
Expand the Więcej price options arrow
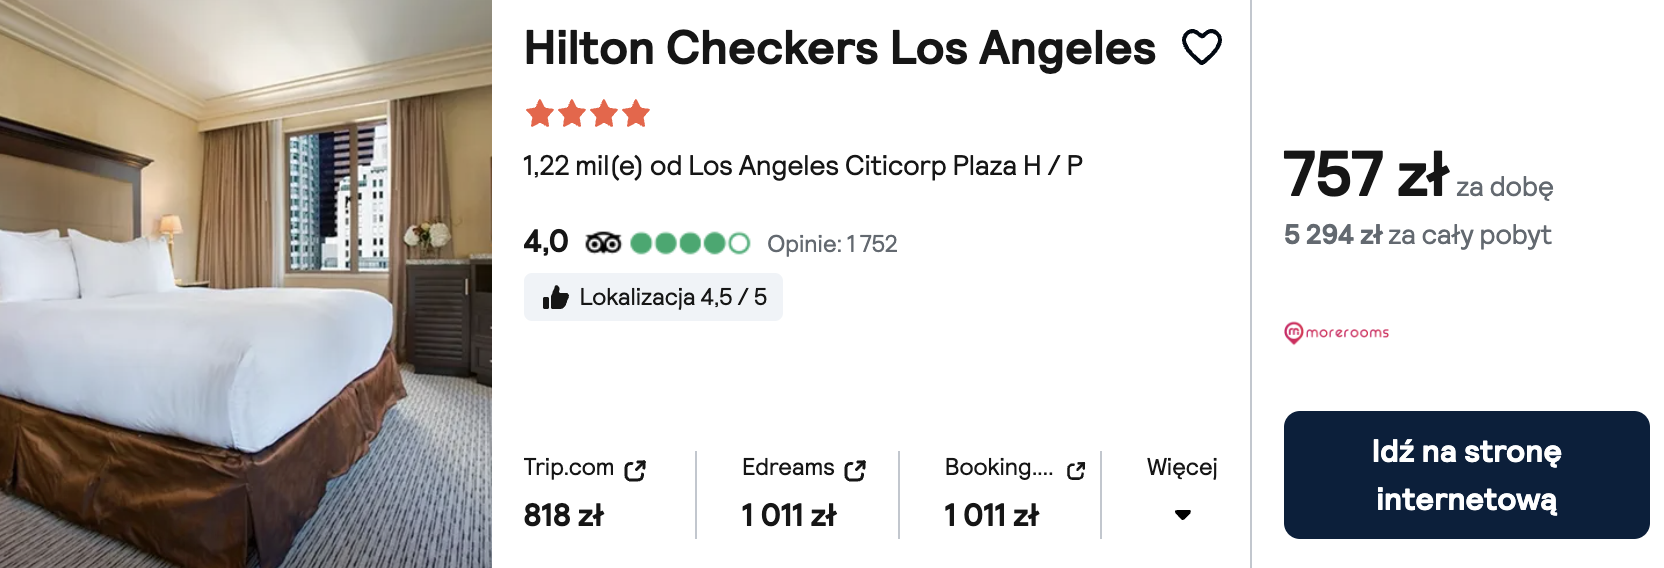1183,515
